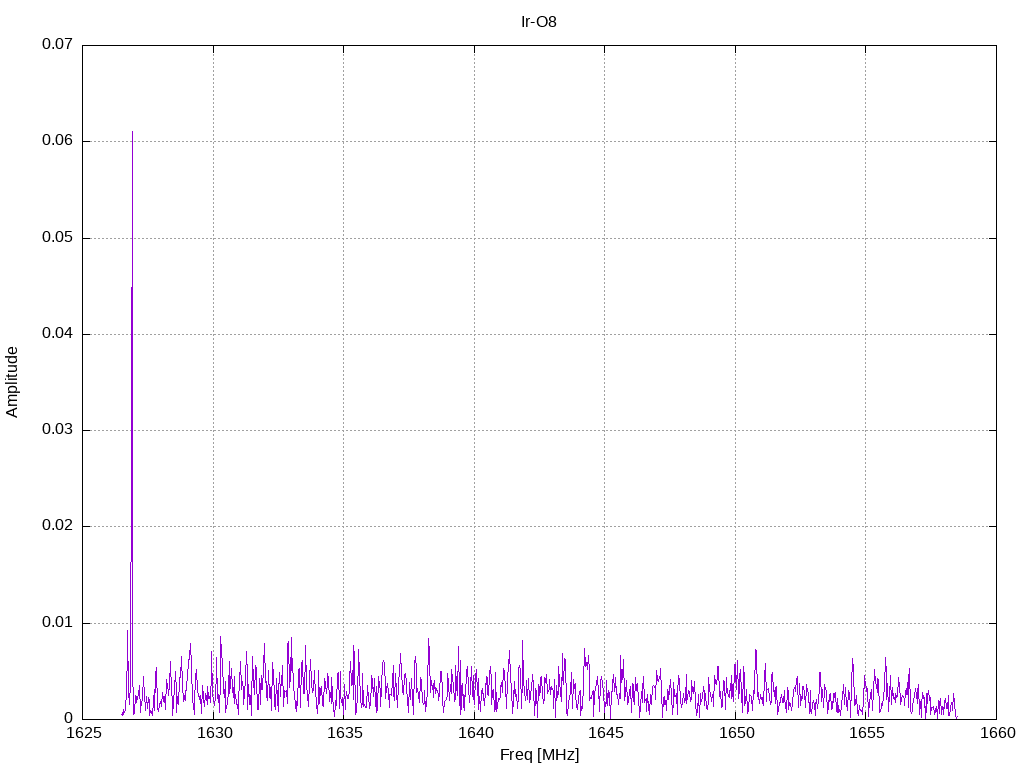Click the Amplitude y-axis label
This screenshot has height=768, width=1024.
(x=12, y=382)
